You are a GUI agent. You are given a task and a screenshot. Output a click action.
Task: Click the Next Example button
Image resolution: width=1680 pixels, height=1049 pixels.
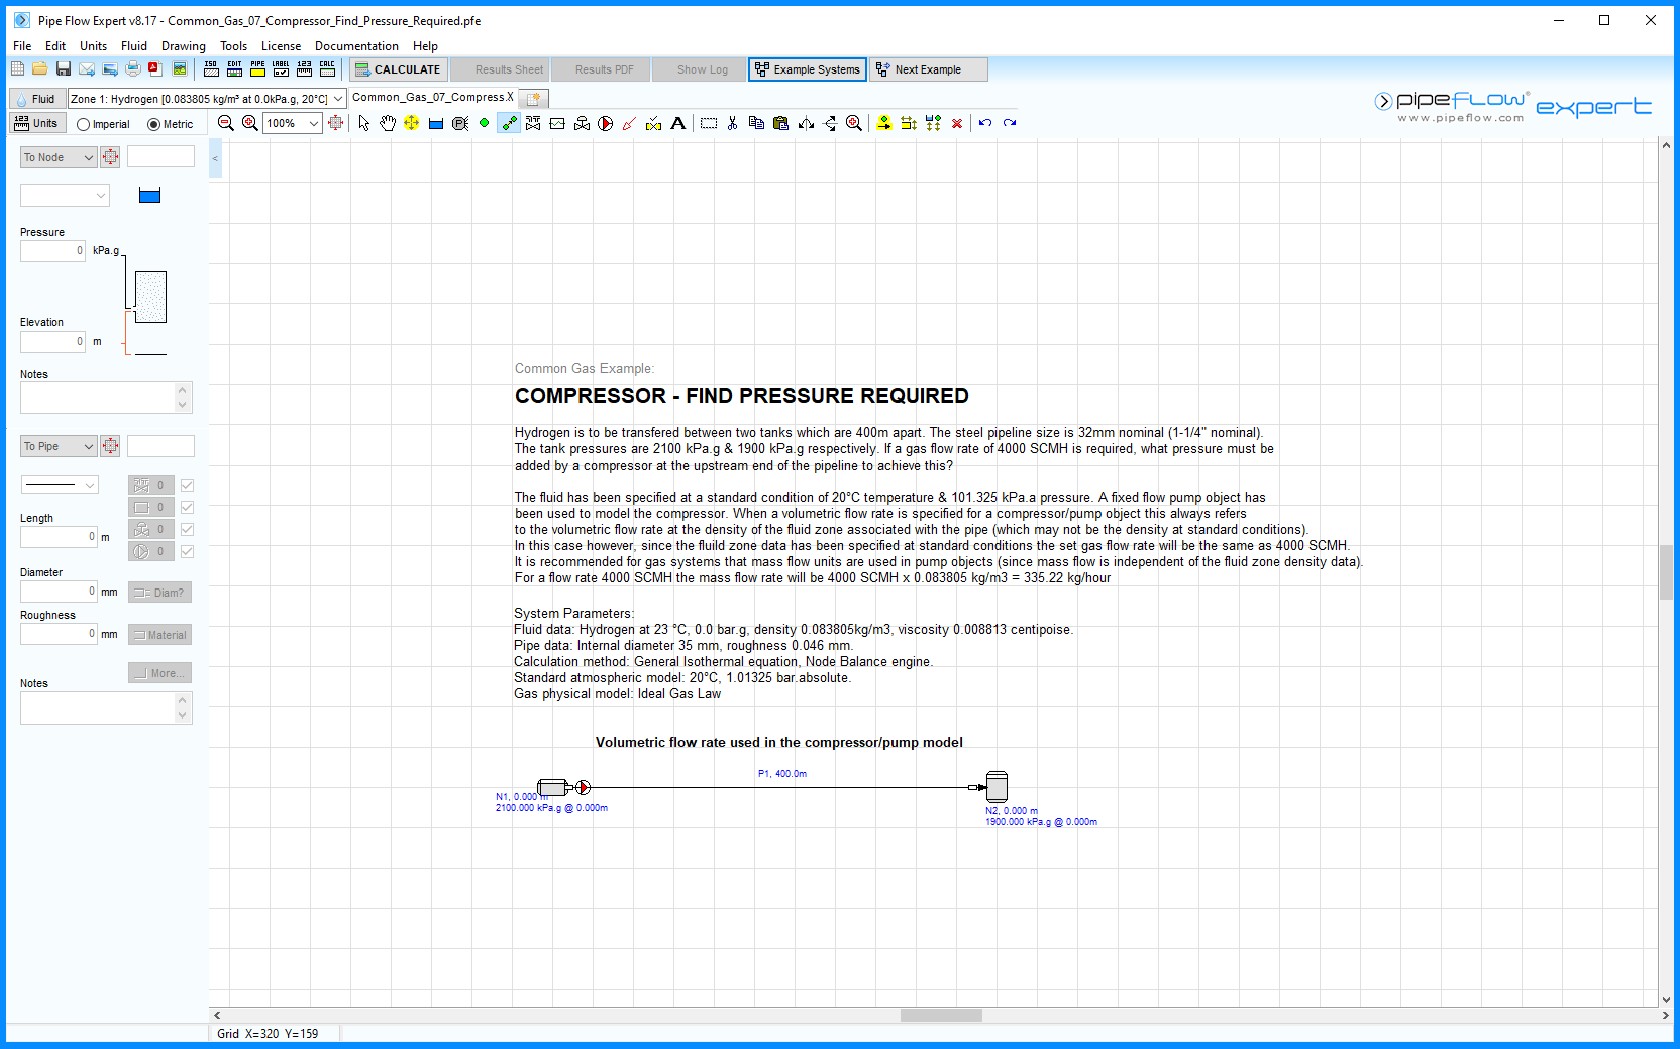pyautogui.click(x=928, y=69)
